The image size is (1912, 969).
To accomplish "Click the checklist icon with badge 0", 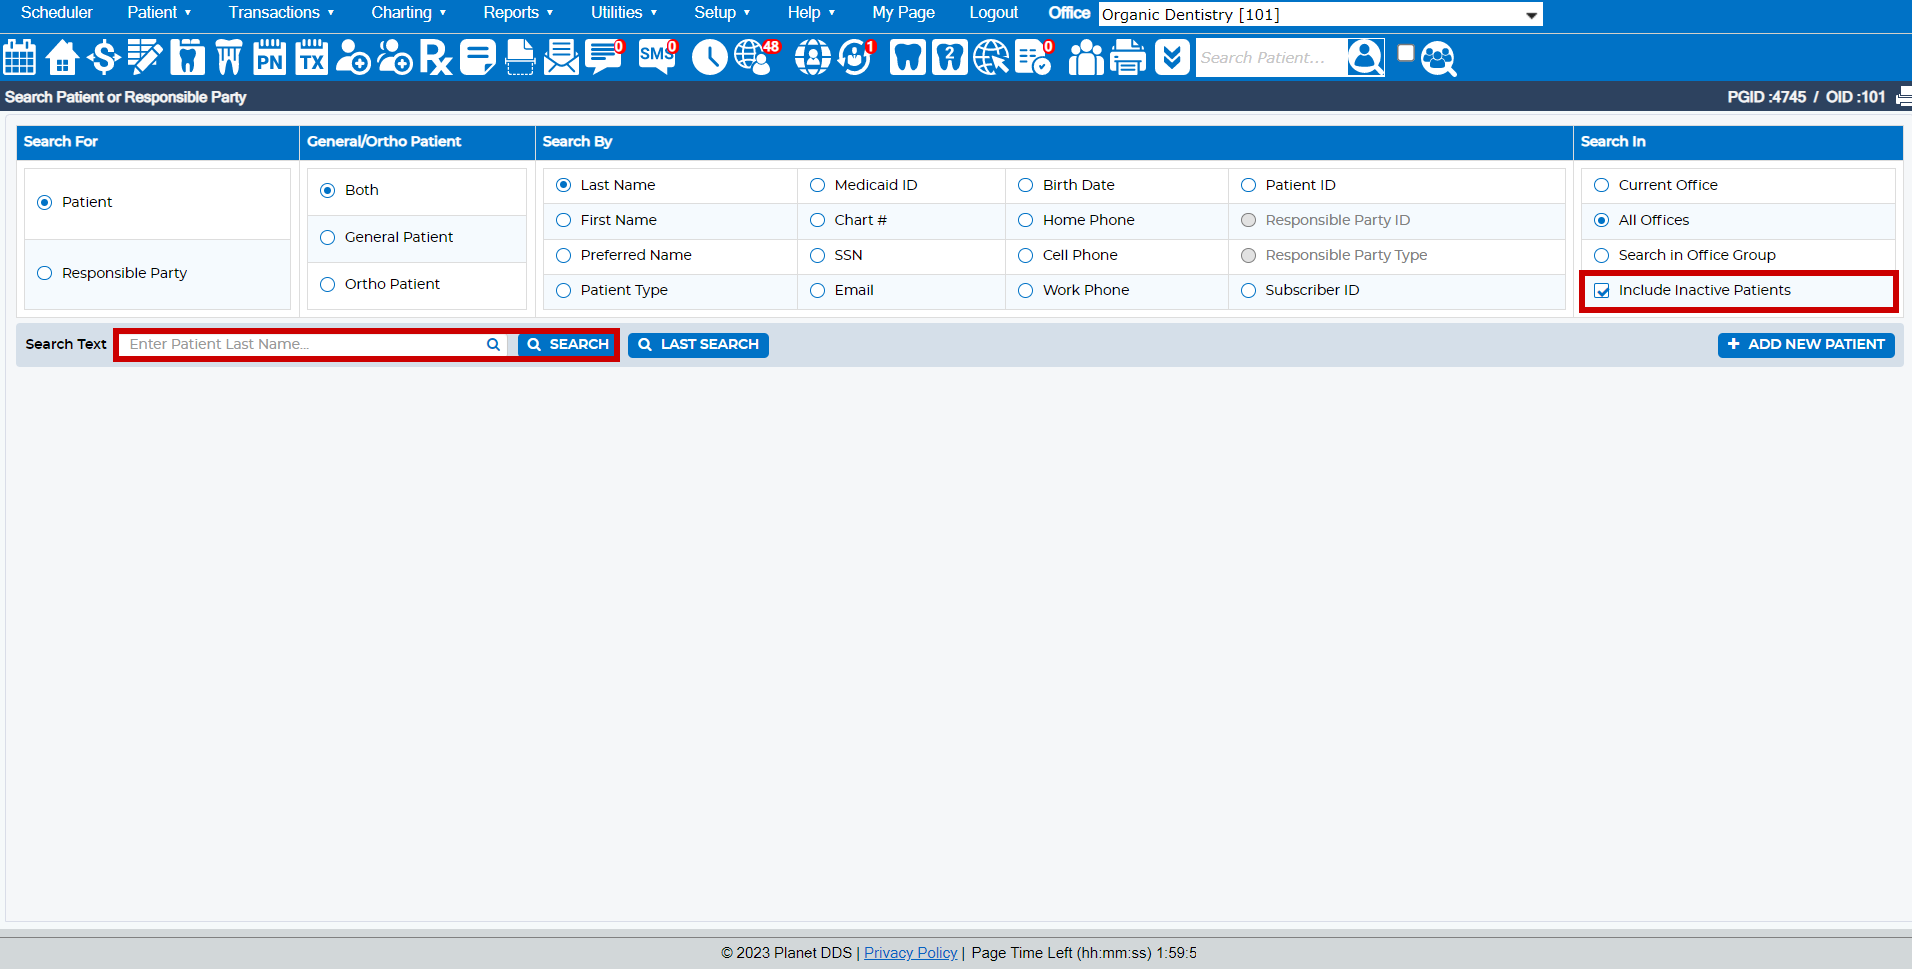I will point(1034,57).
